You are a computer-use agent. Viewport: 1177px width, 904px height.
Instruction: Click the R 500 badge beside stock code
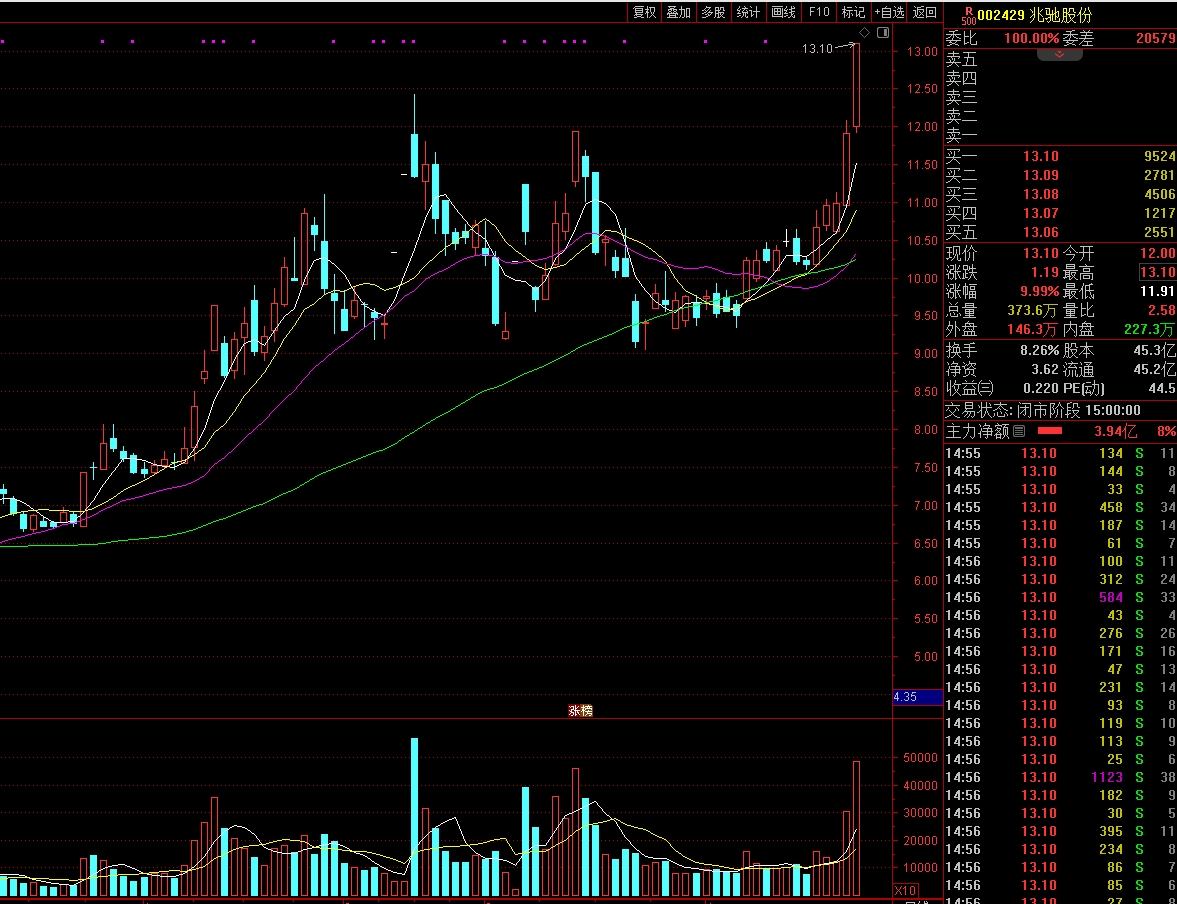pyautogui.click(x=967, y=14)
